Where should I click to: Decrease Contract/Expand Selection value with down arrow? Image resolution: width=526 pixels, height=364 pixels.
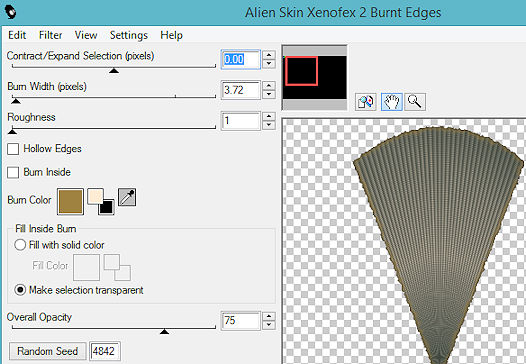(268, 64)
